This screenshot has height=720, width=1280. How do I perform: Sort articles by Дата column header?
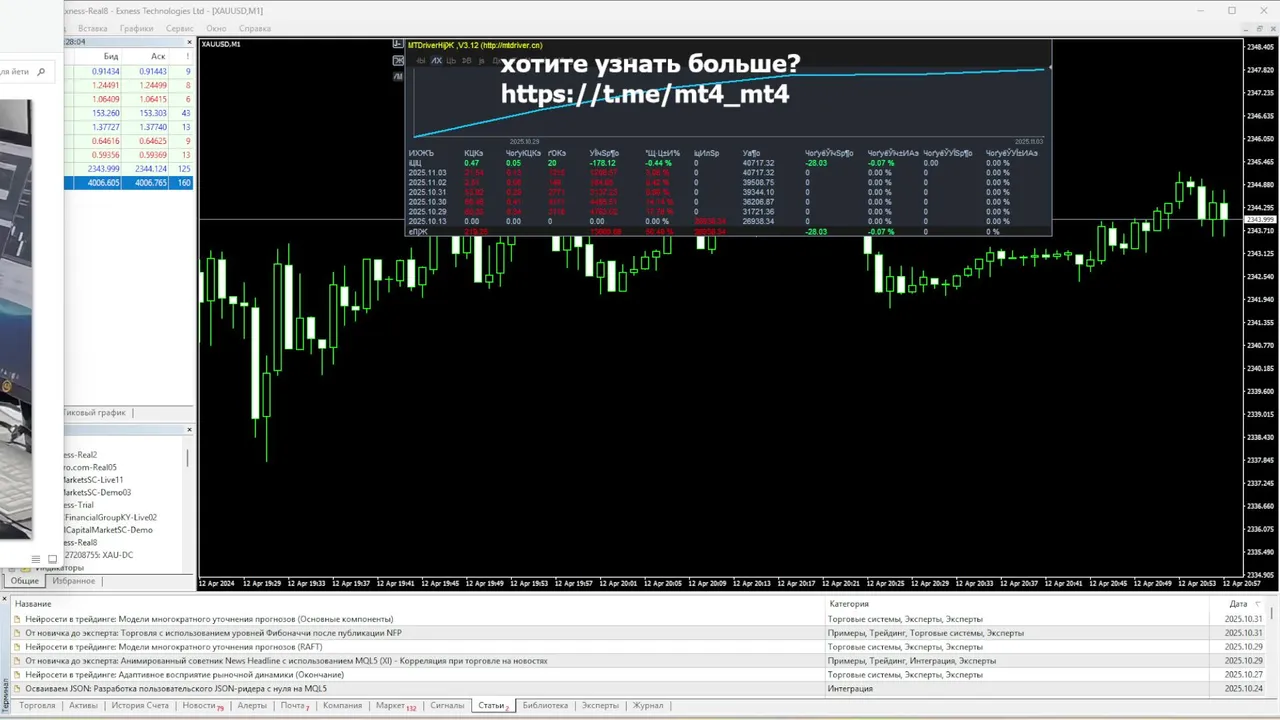tap(1240, 604)
